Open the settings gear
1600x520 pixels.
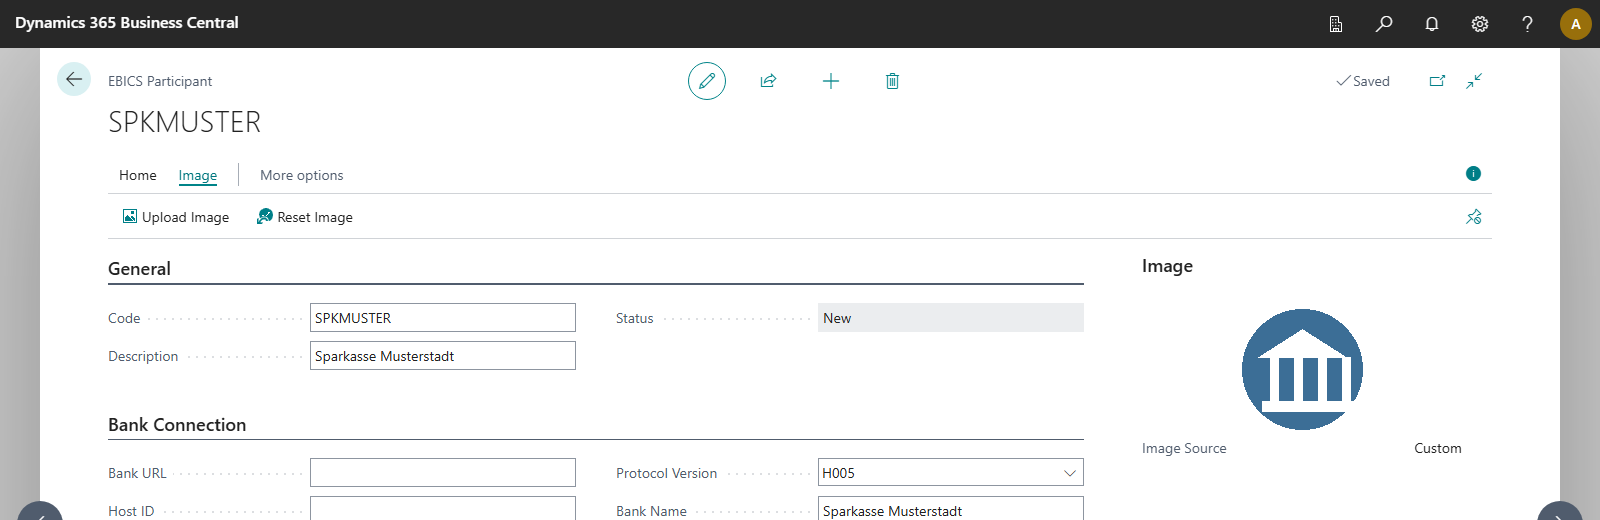click(1480, 24)
